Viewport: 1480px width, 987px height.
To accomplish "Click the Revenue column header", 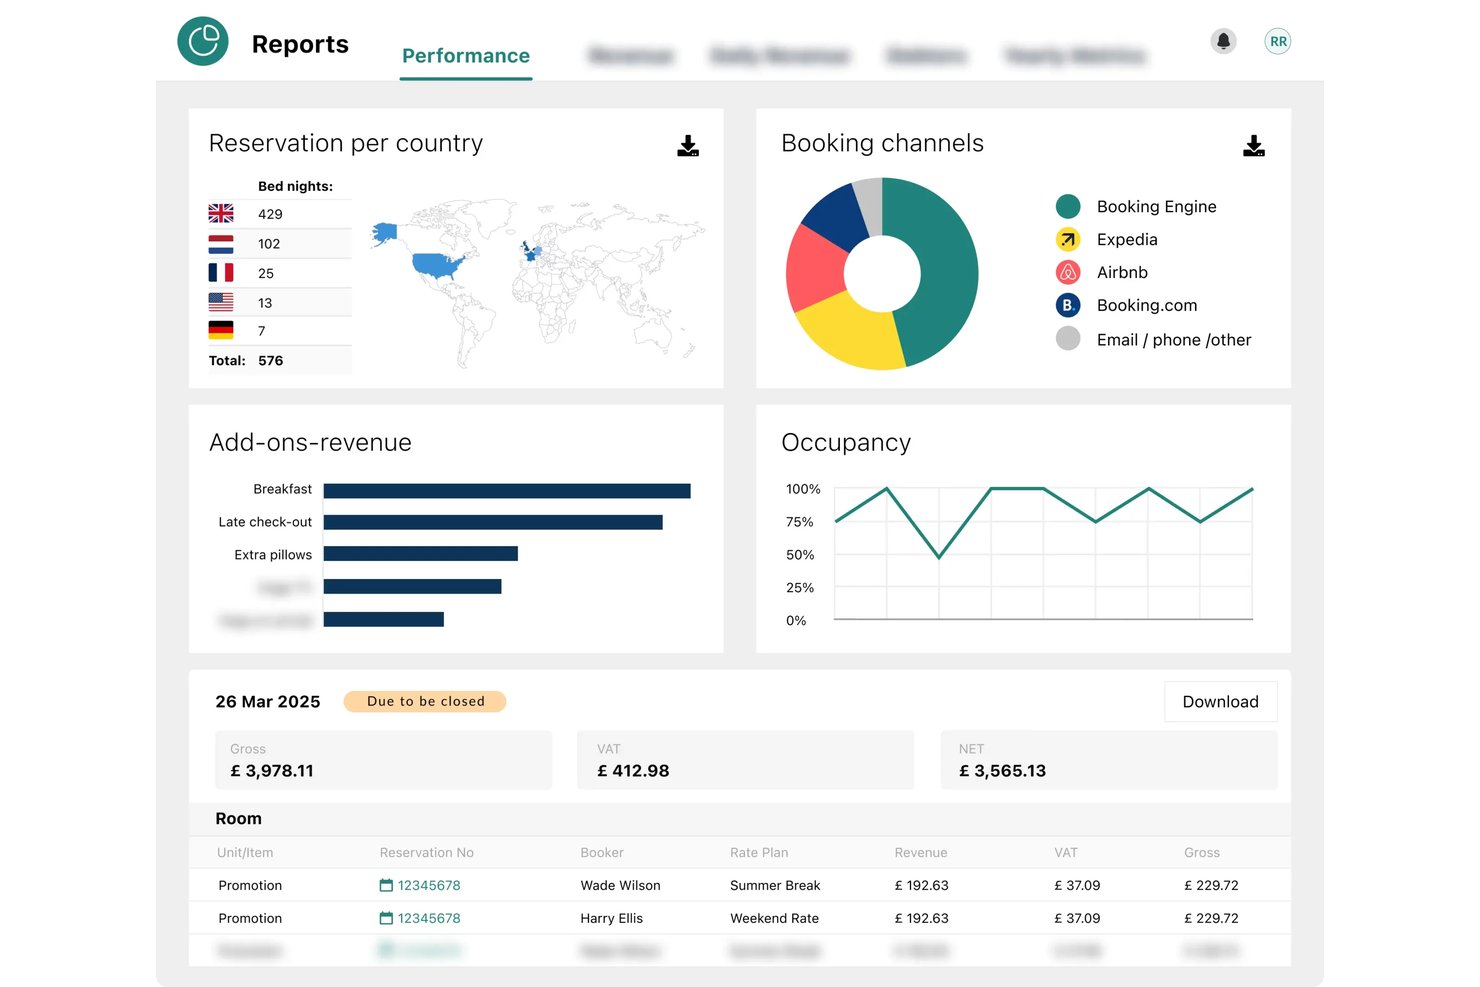I will (921, 853).
